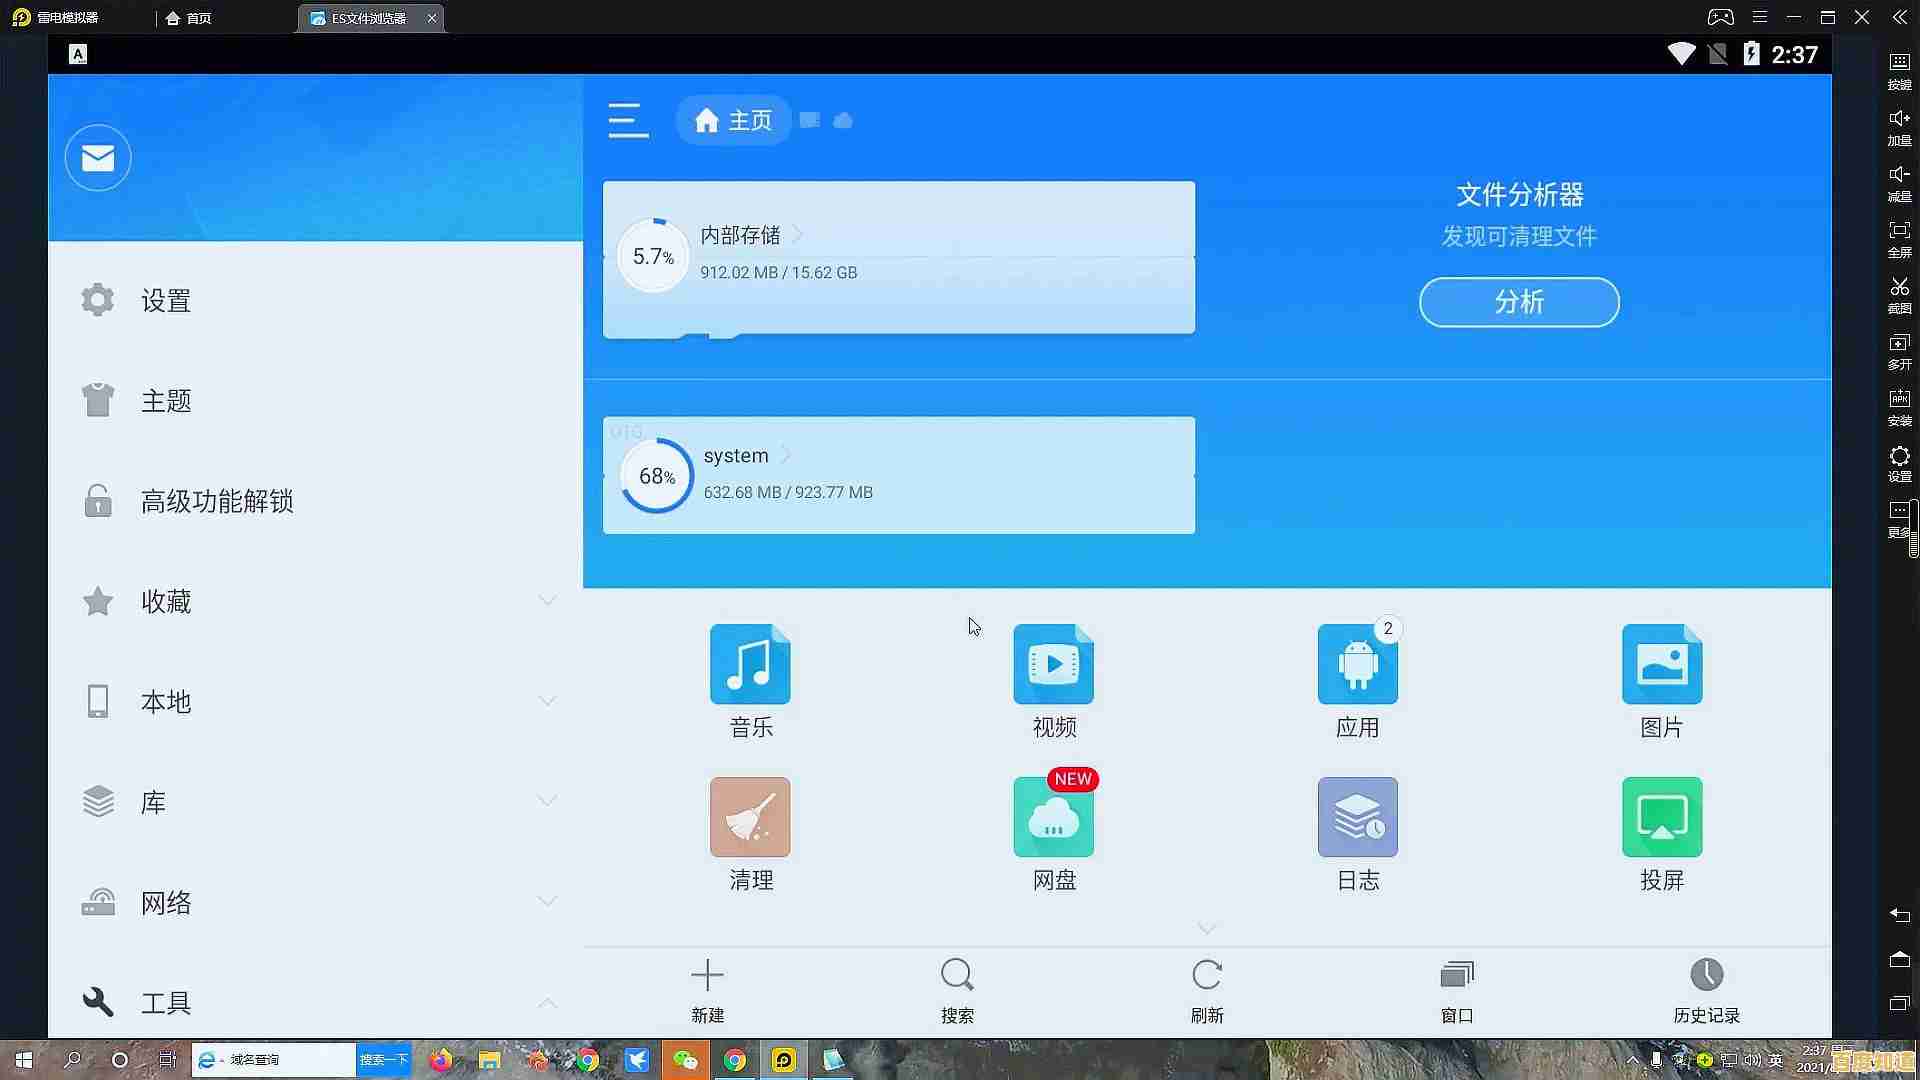Launch the Cleaner (清理) tool
1920x1080 pixels.
pos(750,833)
